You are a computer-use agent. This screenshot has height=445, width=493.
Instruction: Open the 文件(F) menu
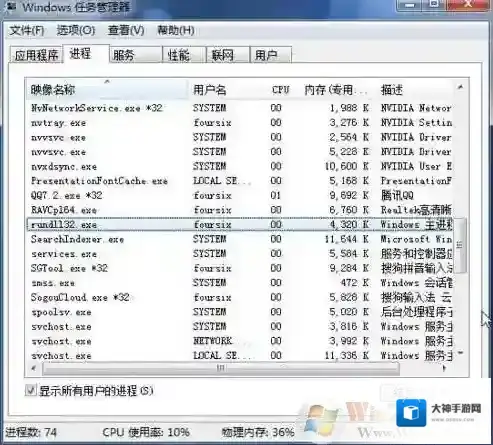26,31
